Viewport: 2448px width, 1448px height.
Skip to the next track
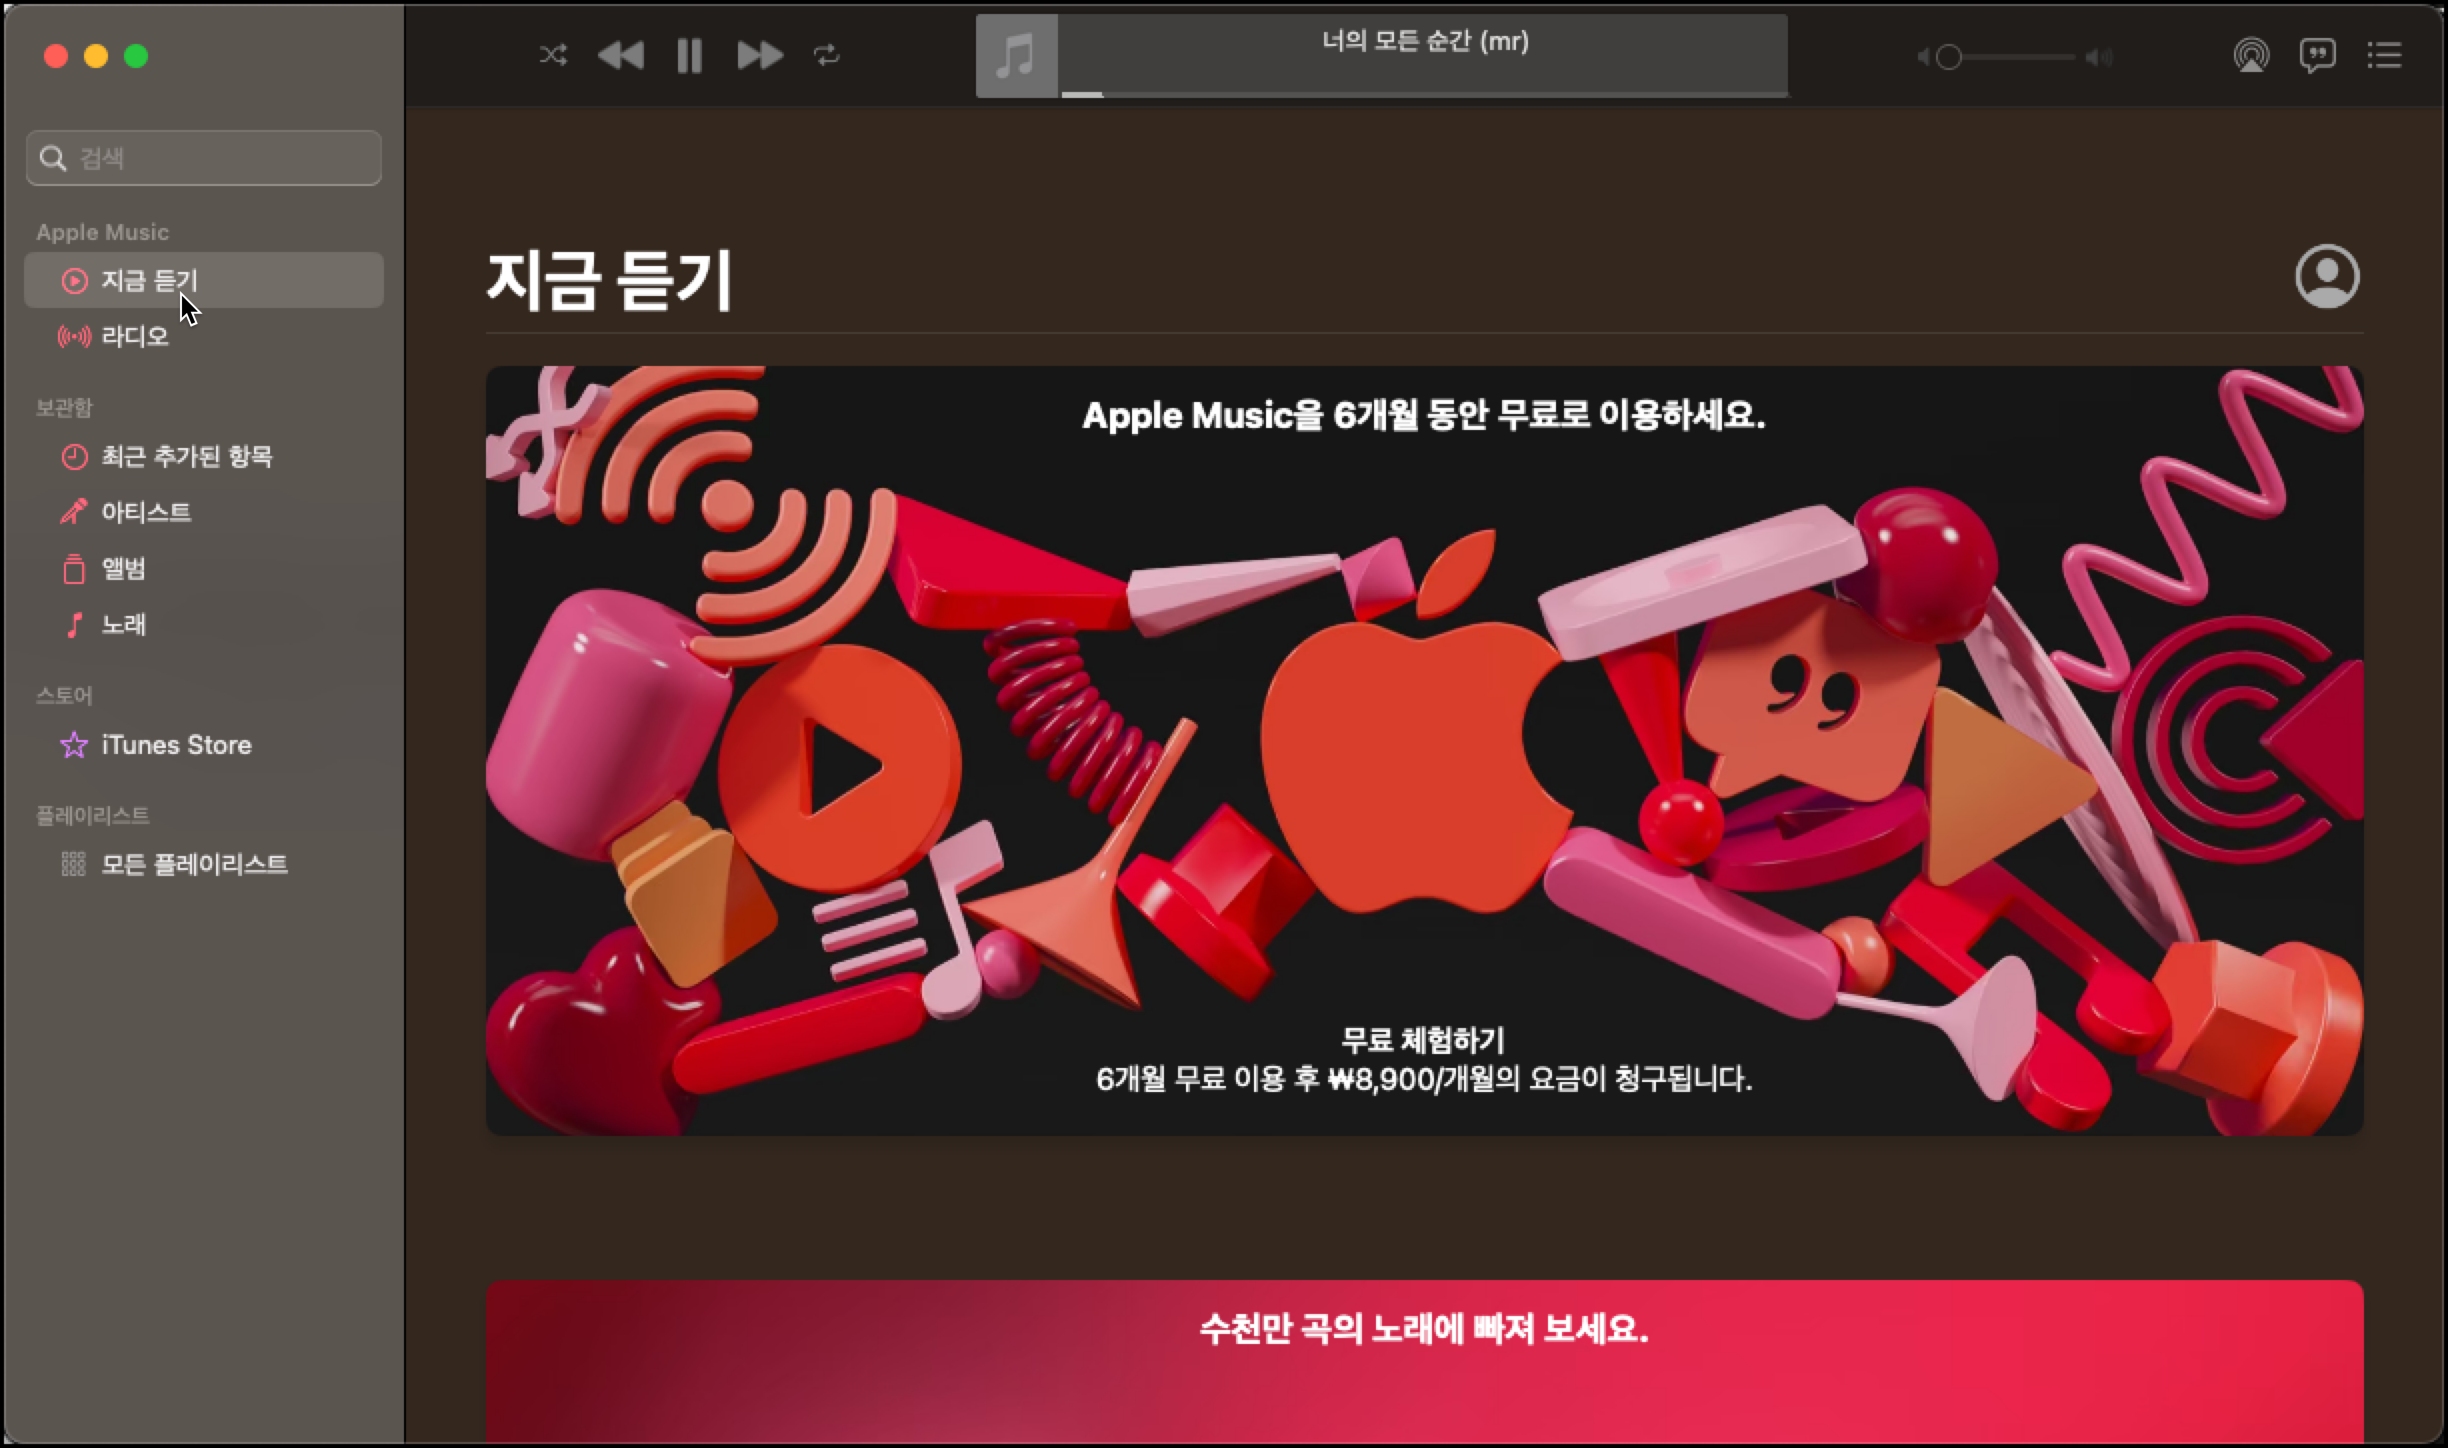(x=759, y=55)
